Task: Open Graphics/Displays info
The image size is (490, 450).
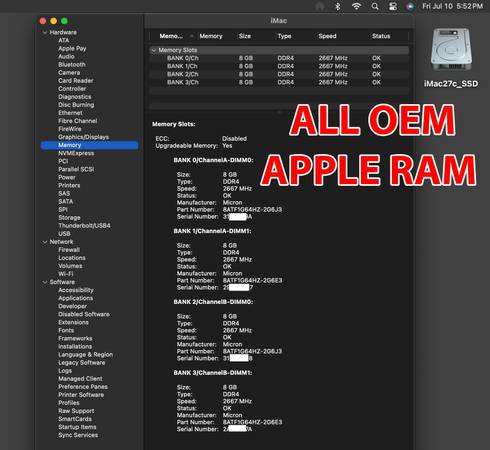Action: pos(83,137)
